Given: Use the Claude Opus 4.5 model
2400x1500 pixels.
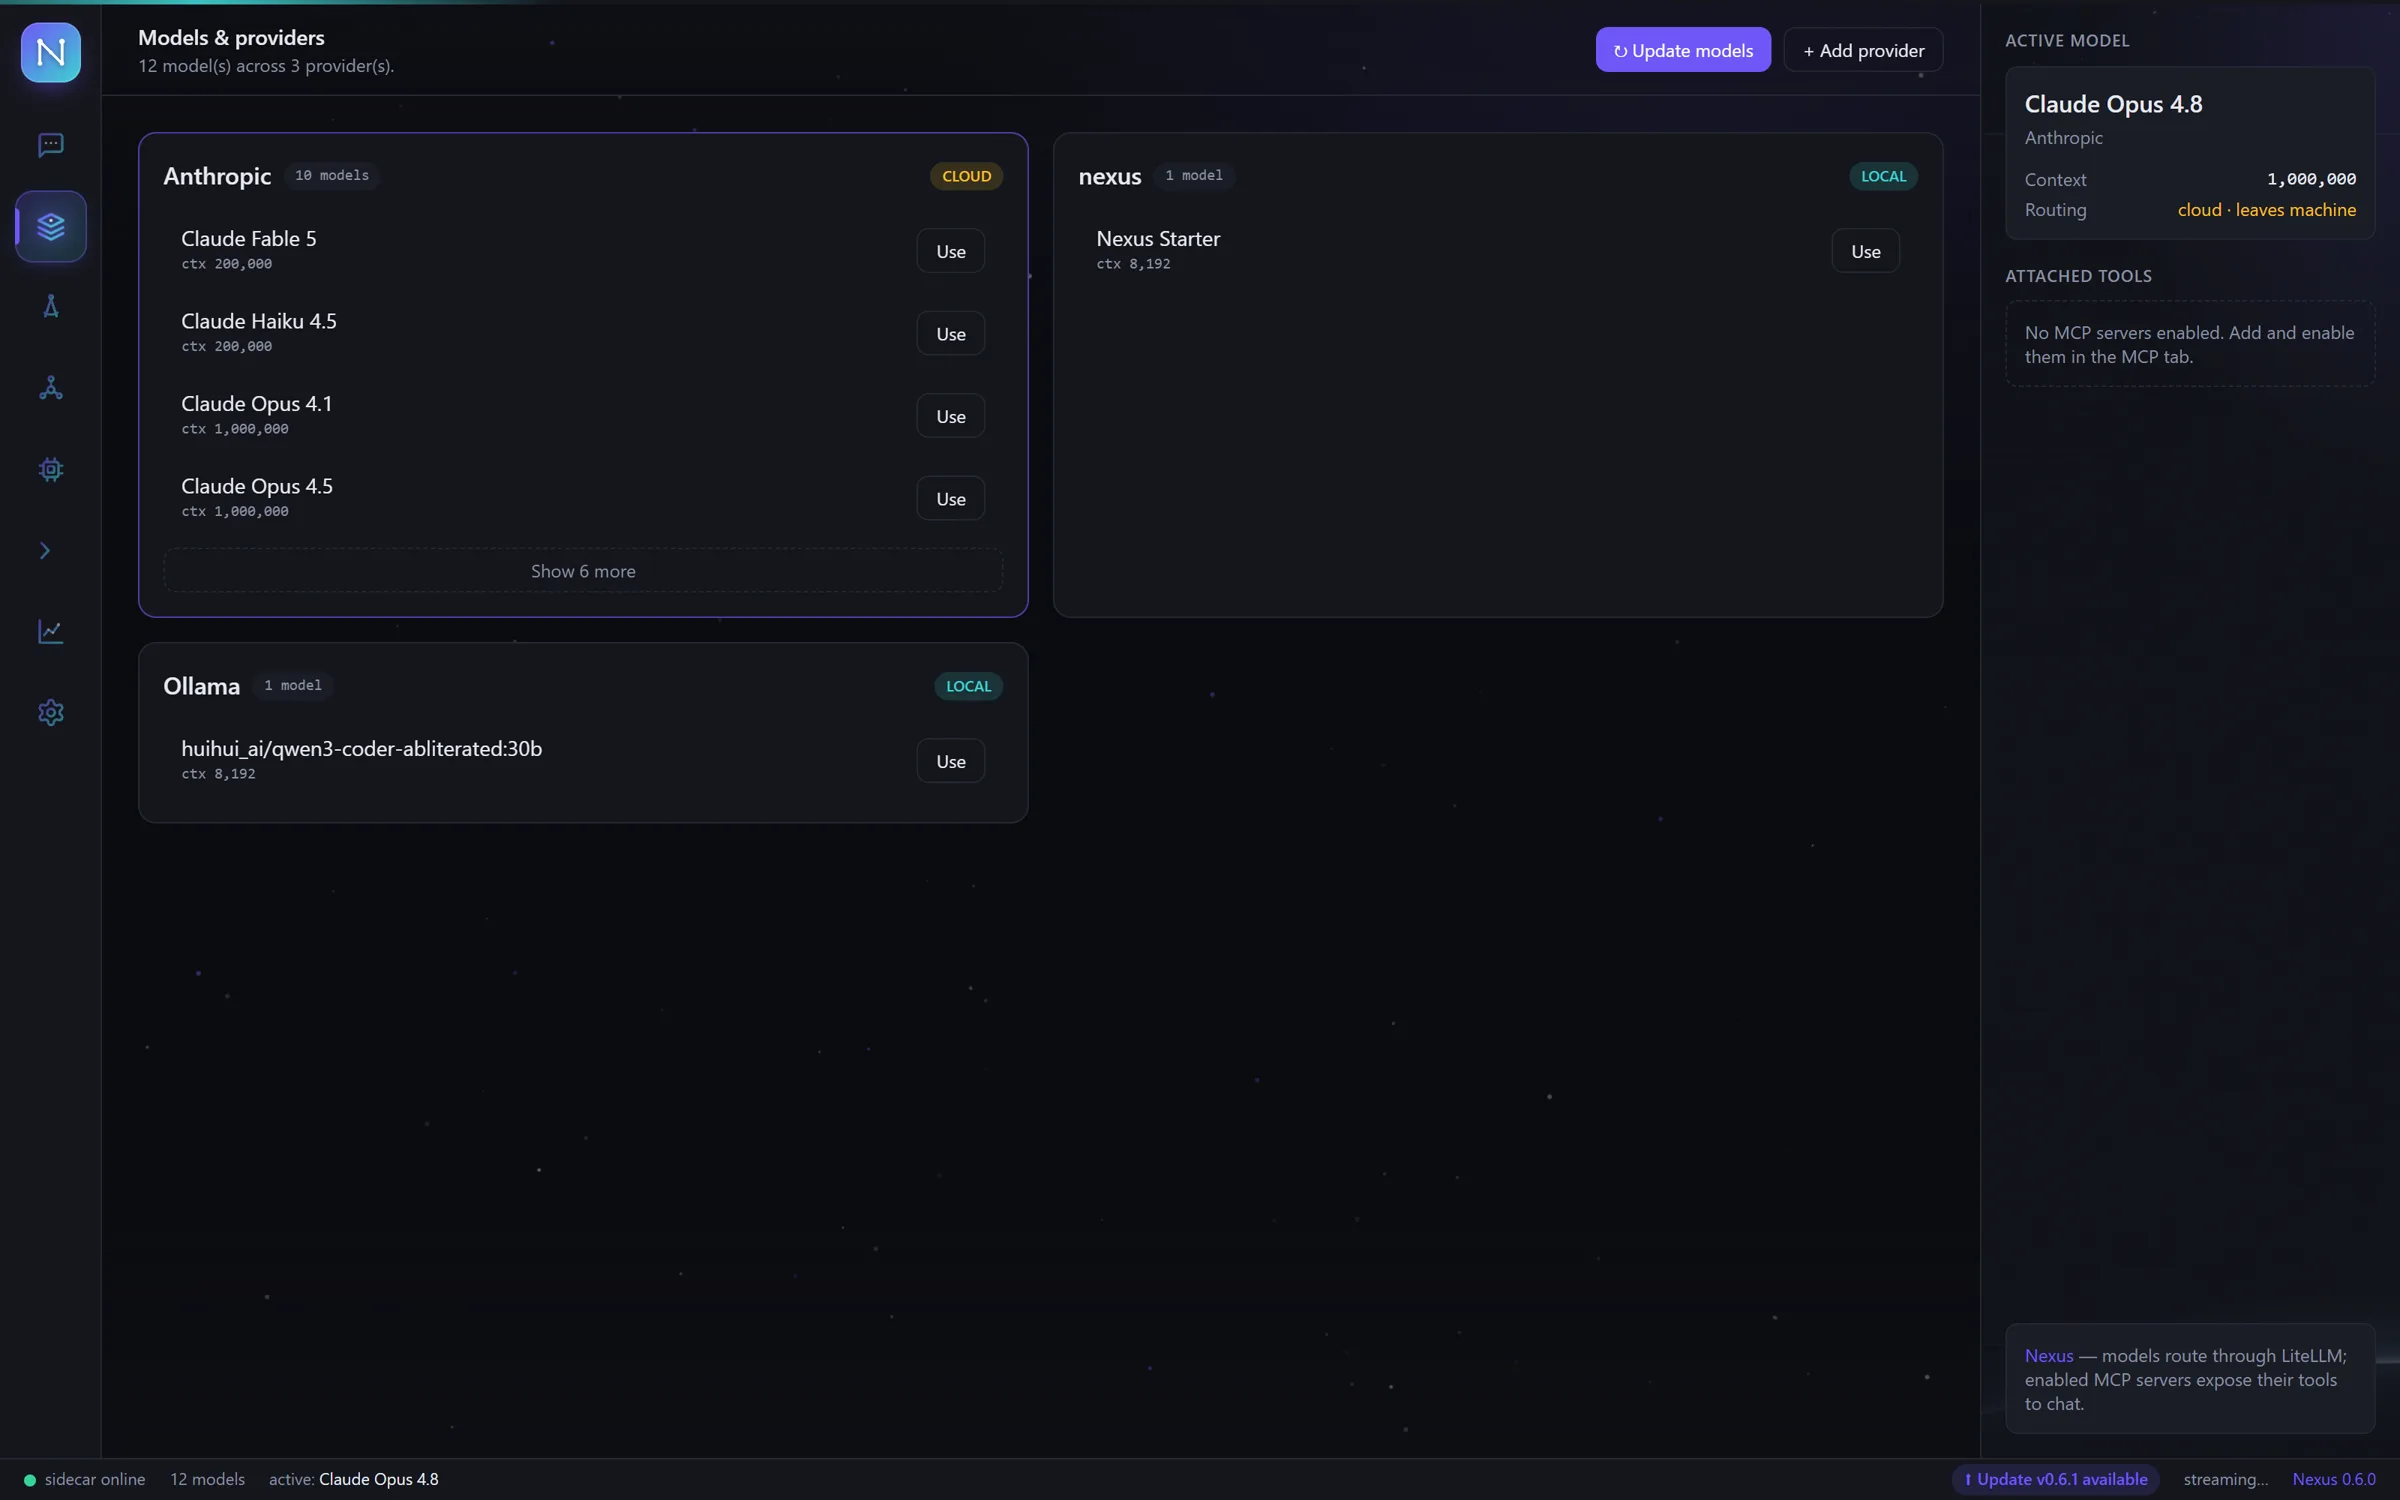Looking at the screenshot, I should coord(950,499).
